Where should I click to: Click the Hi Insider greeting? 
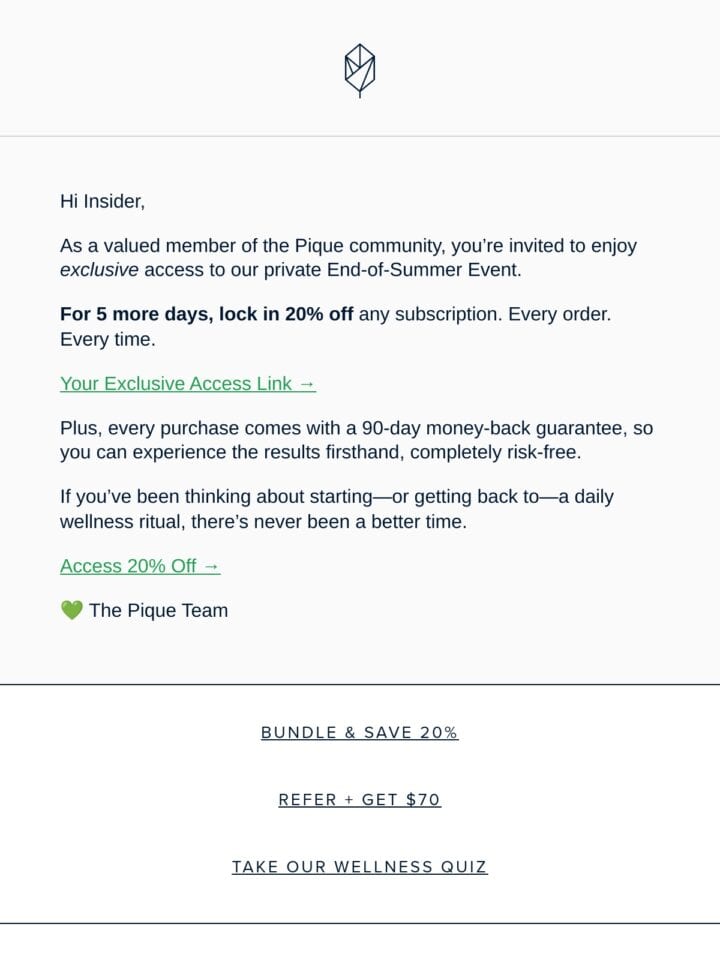click(102, 201)
